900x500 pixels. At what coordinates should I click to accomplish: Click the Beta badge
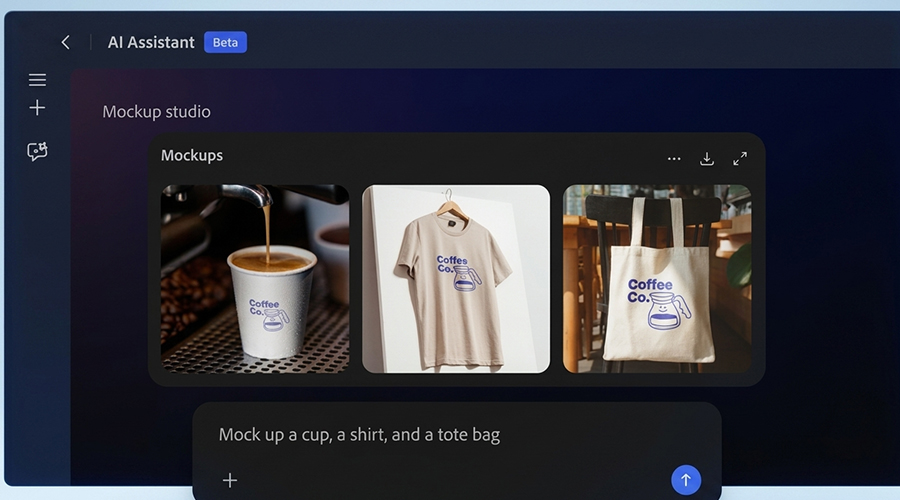click(225, 43)
